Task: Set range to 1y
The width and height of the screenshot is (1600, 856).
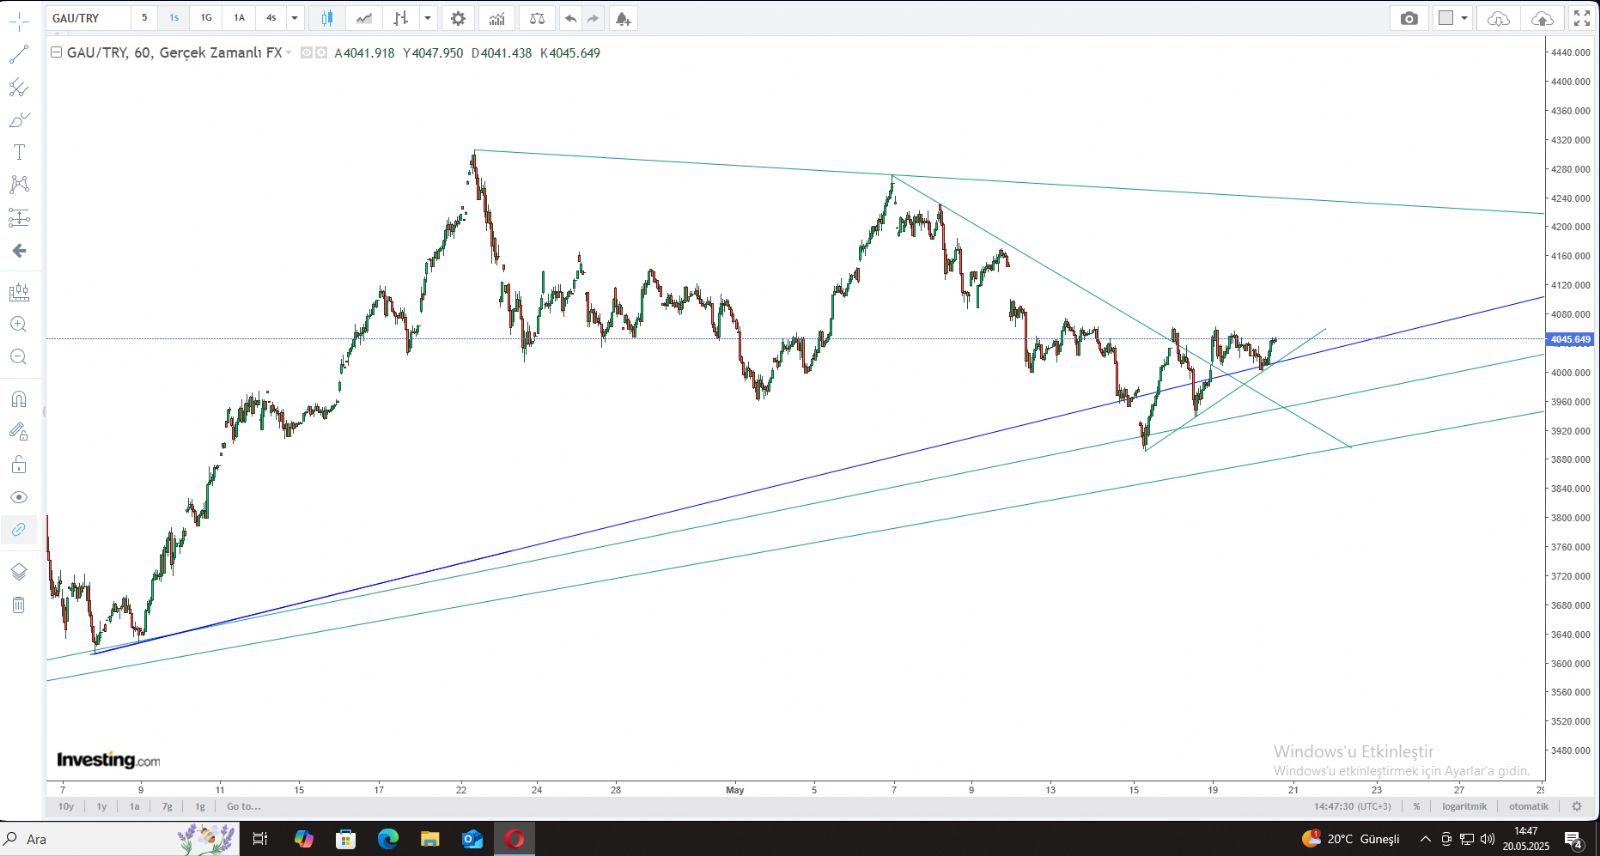Action: click(101, 806)
